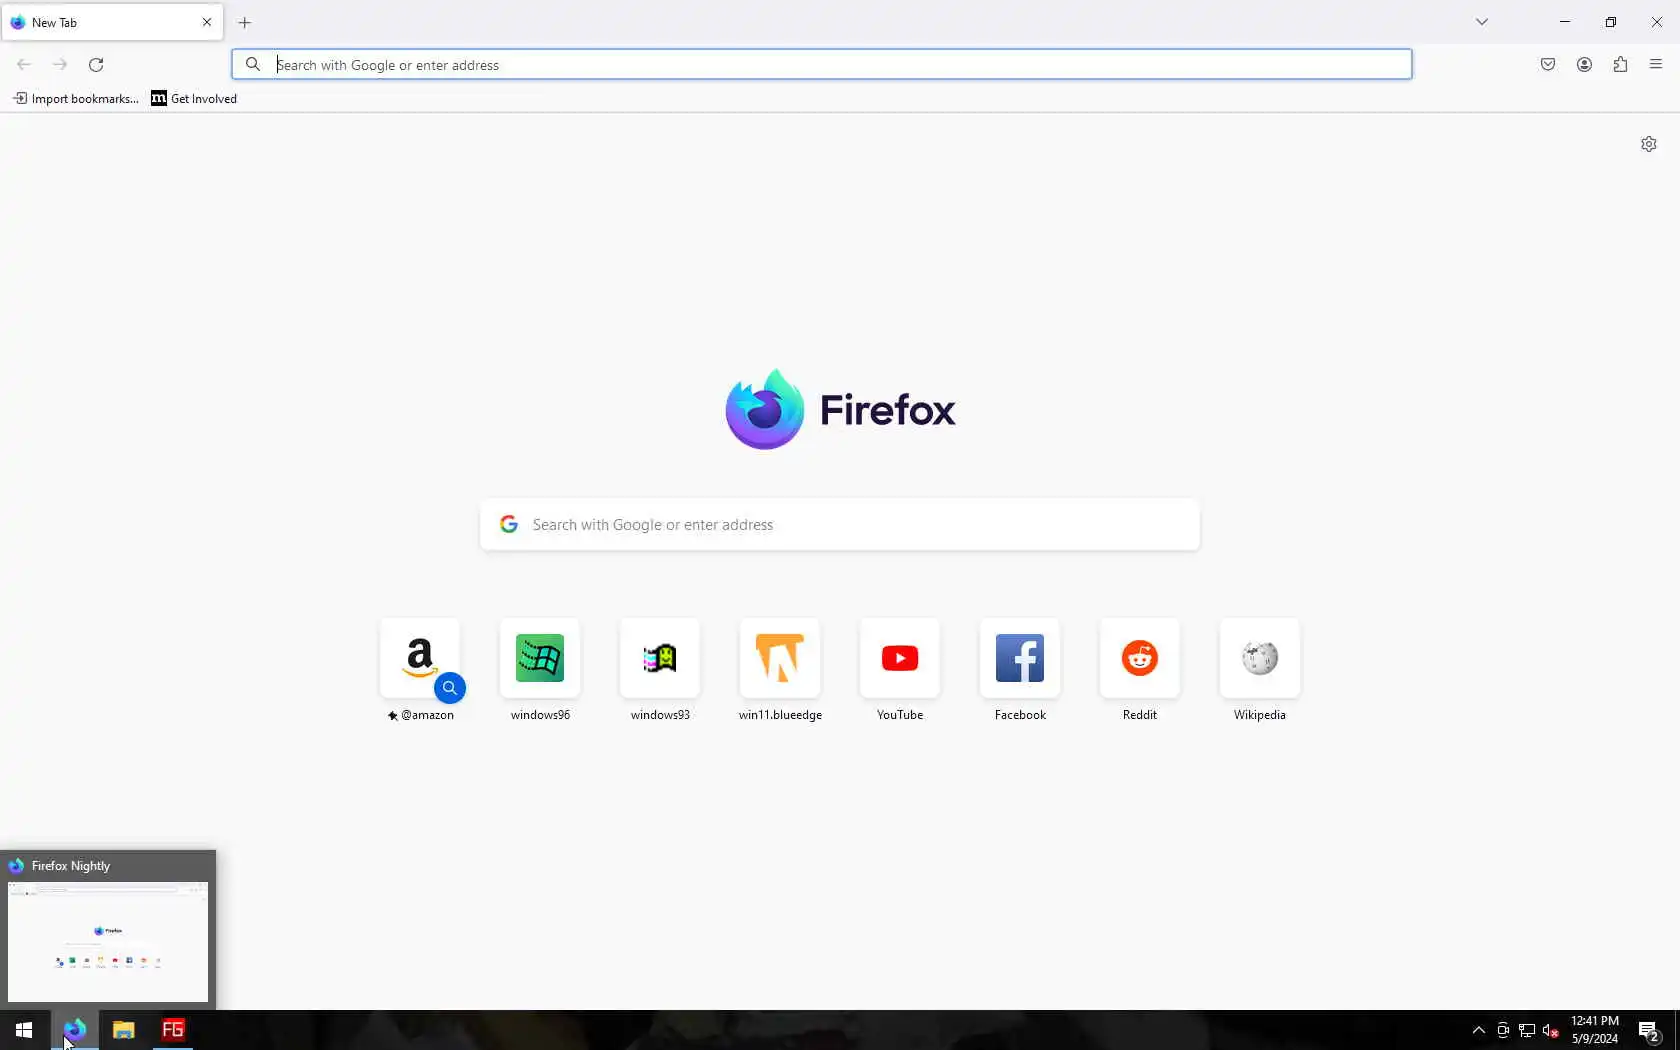Click the Google G icon in search box
Image resolution: width=1680 pixels, height=1050 pixels.
point(509,524)
